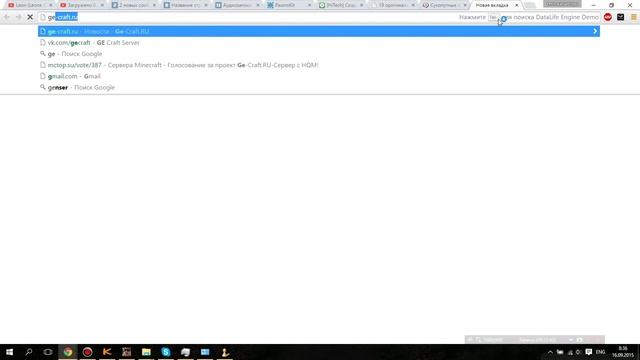Image resolution: width=640 pixels, height=360 pixels.
Task: Open the blue window app icon in the taskbar
Action: (x=205, y=352)
